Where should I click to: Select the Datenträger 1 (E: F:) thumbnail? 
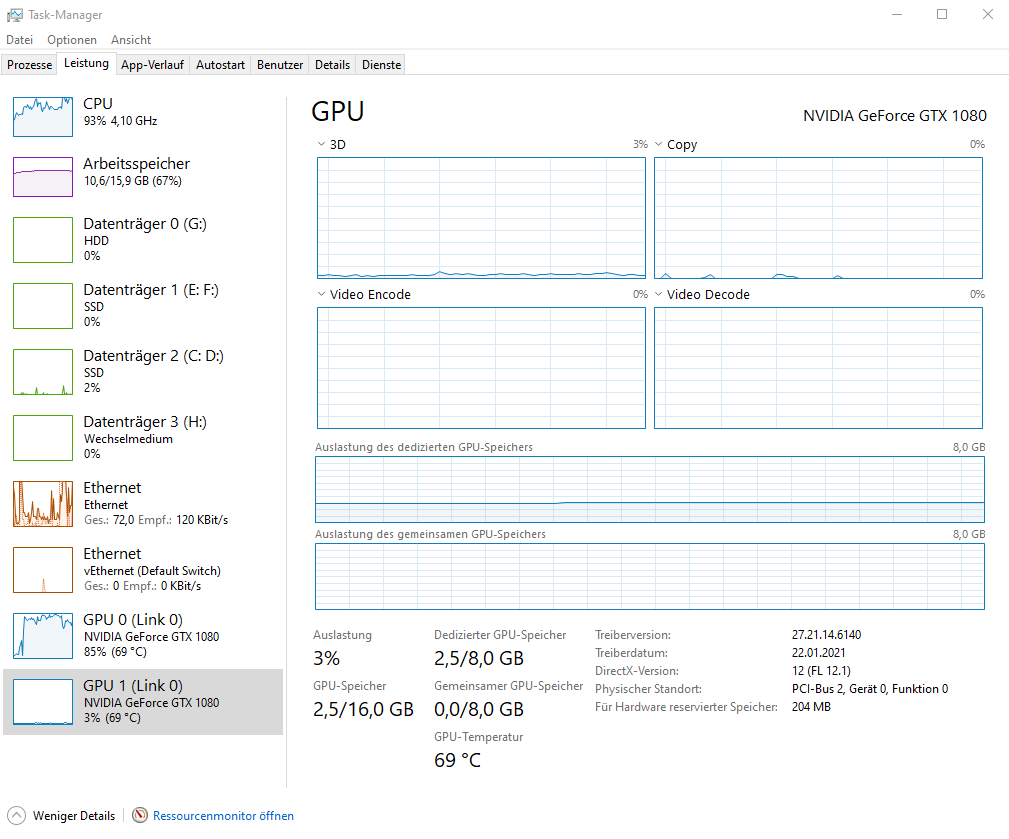(x=42, y=306)
